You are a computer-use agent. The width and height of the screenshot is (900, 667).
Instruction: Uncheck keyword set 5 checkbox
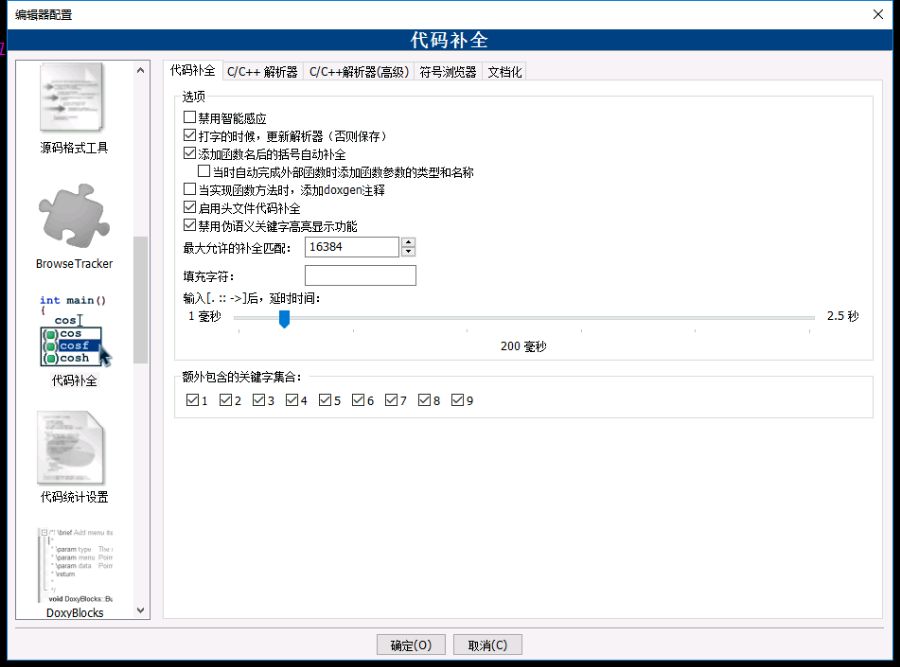(x=325, y=400)
